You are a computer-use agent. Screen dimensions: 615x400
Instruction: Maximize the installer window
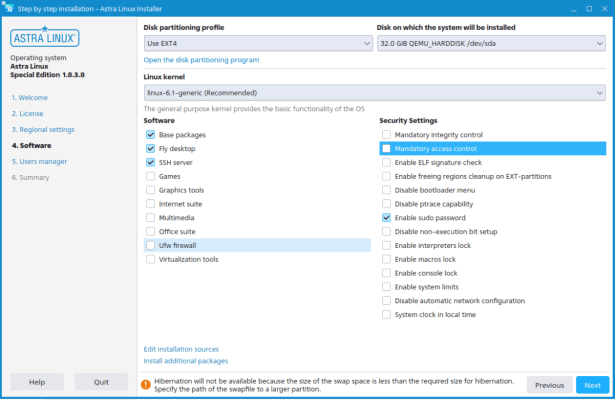589,9
